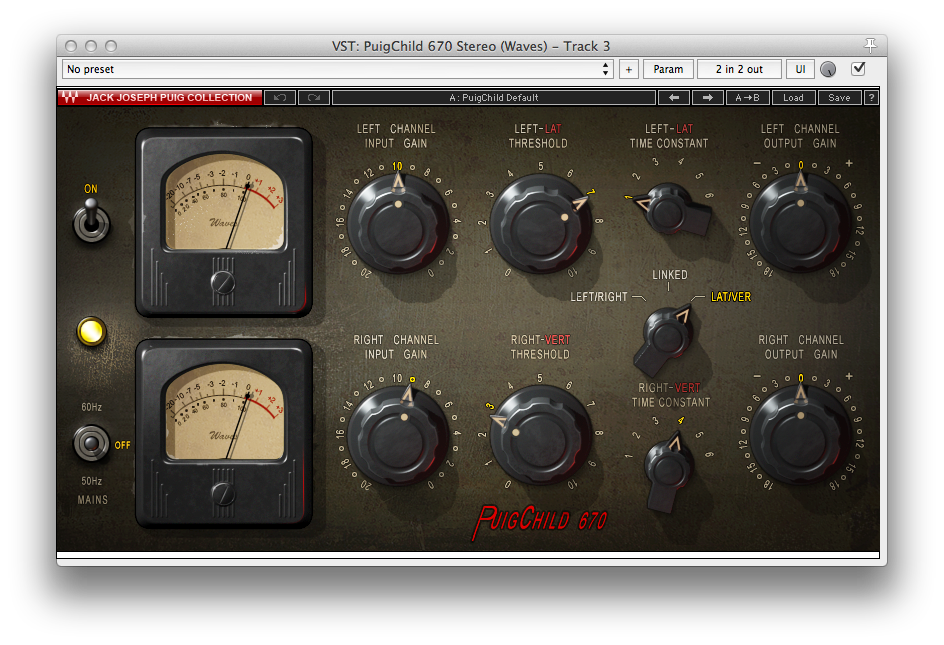Click the MAINS label
Image resolution: width=944 pixels, height=645 pixels.
click(x=92, y=500)
